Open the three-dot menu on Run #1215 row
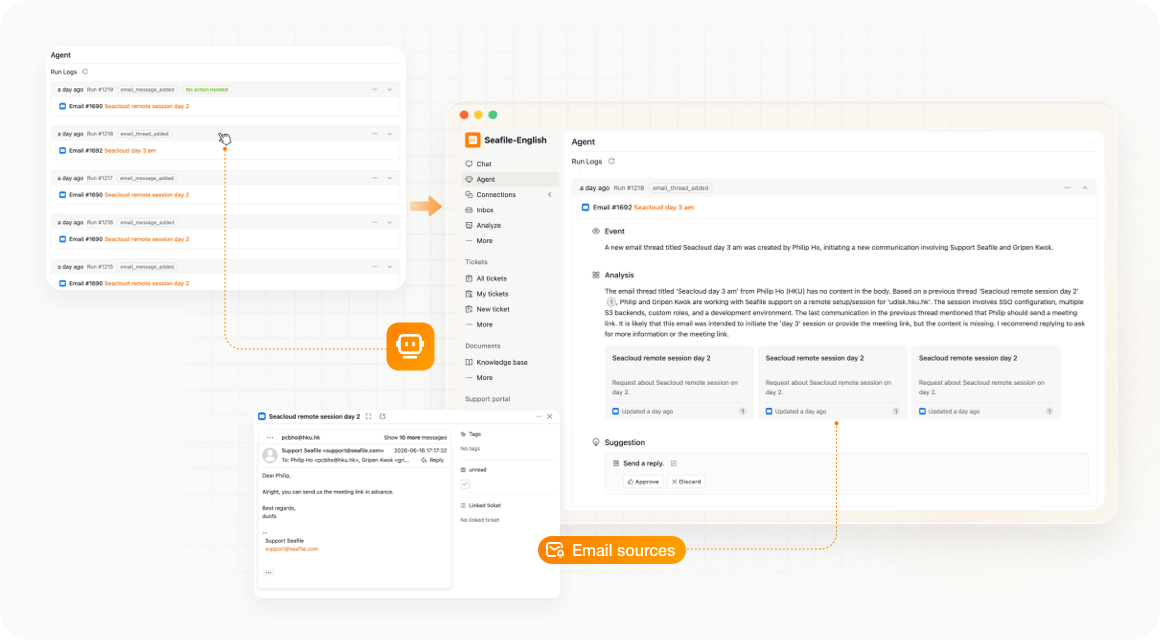 pyautogui.click(x=375, y=266)
